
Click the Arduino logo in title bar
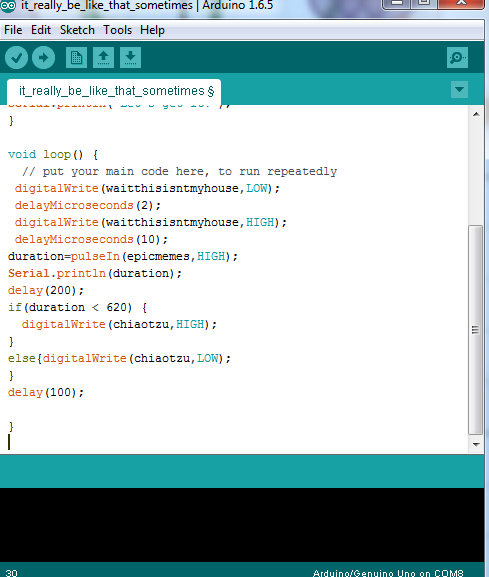point(8,5)
